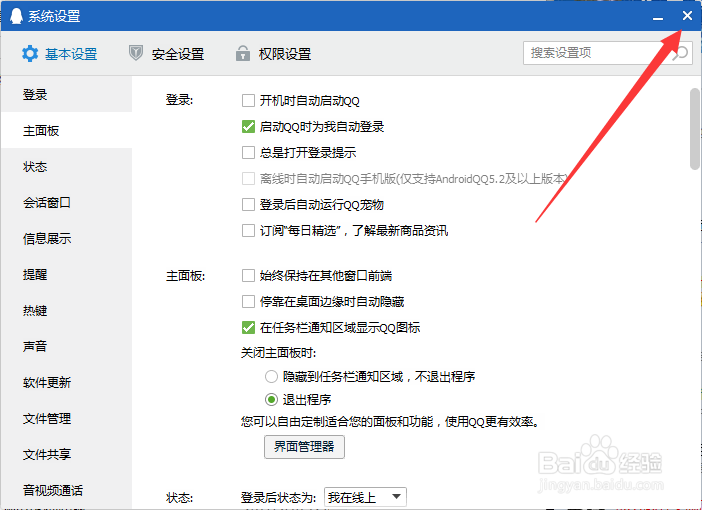Select 状态 in the left sidebar
Viewport: 702px width, 510px height.
click(x=67, y=167)
